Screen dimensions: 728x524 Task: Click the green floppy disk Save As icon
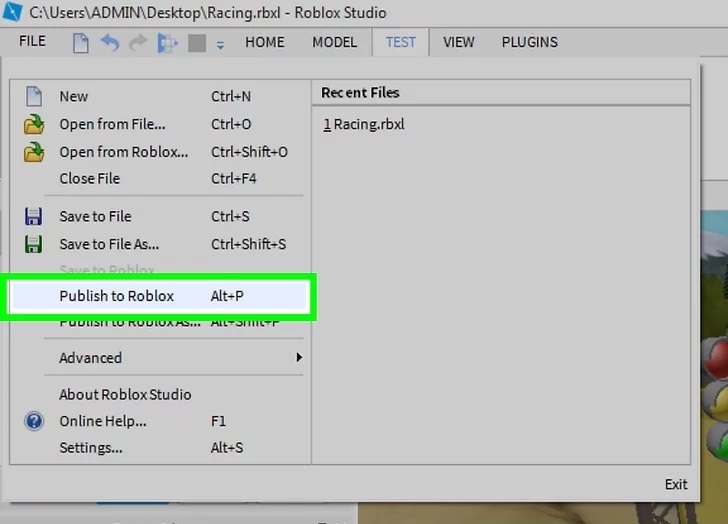(33, 244)
